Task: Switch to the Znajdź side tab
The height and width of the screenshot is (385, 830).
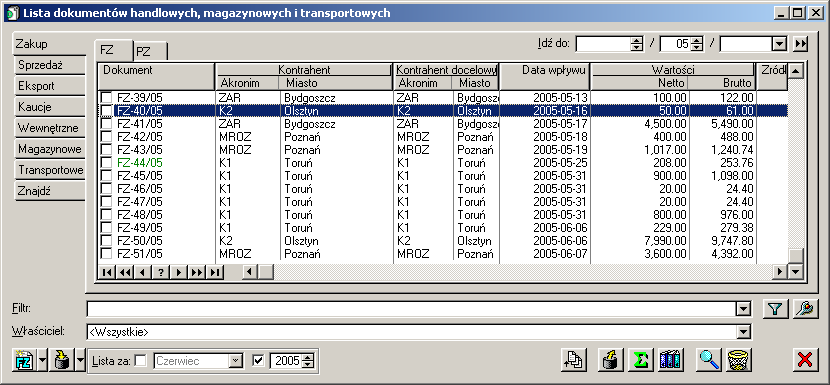Action: pyautogui.click(x=50, y=191)
